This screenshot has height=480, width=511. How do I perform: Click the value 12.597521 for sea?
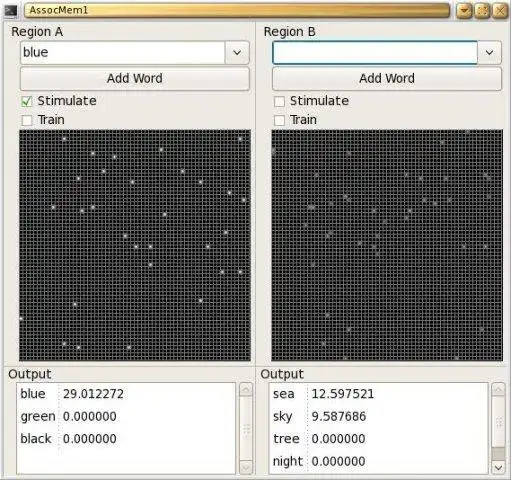343,394
